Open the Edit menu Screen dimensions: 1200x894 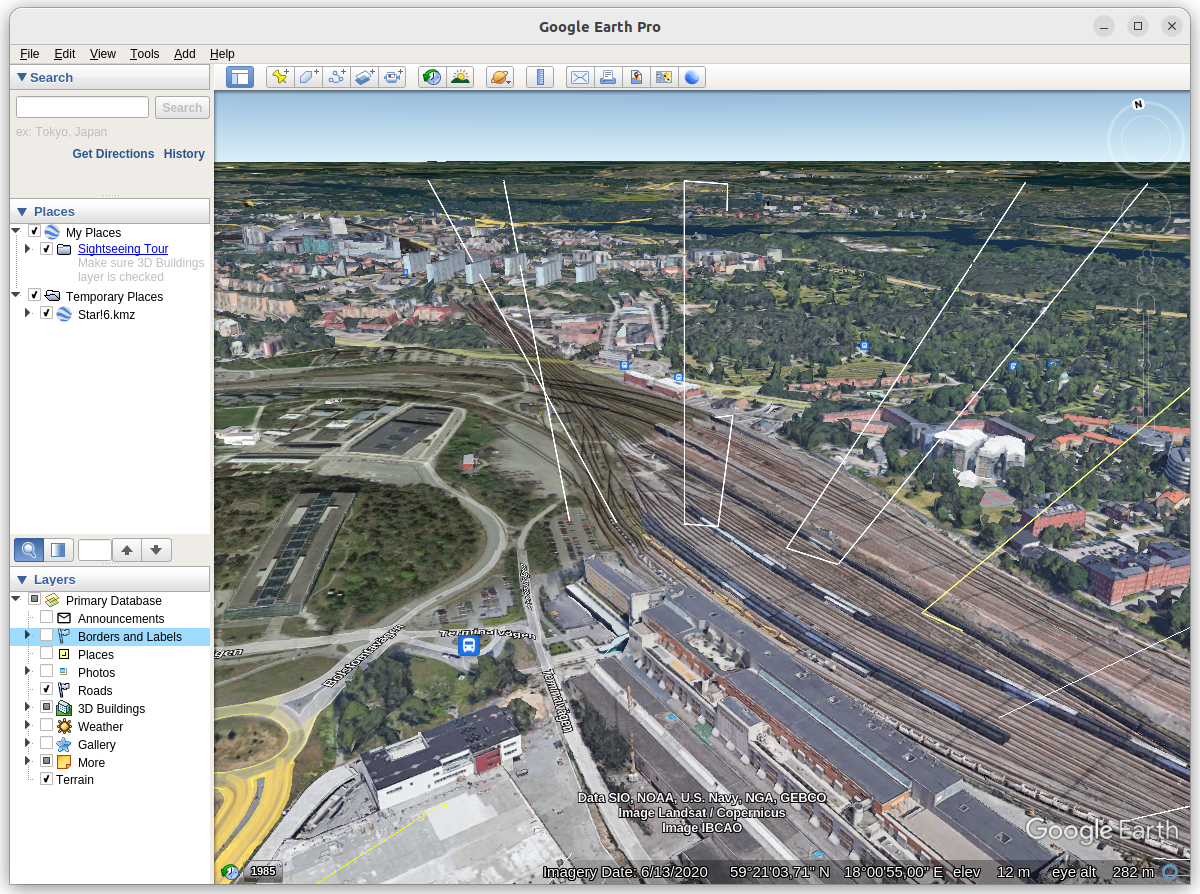(x=65, y=54)
